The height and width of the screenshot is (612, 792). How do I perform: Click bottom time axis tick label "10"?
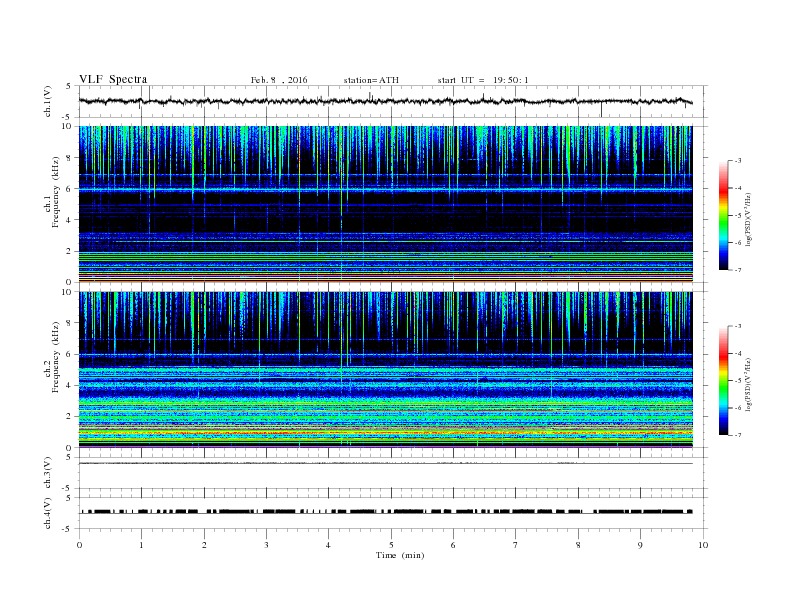tap(703, 545)
